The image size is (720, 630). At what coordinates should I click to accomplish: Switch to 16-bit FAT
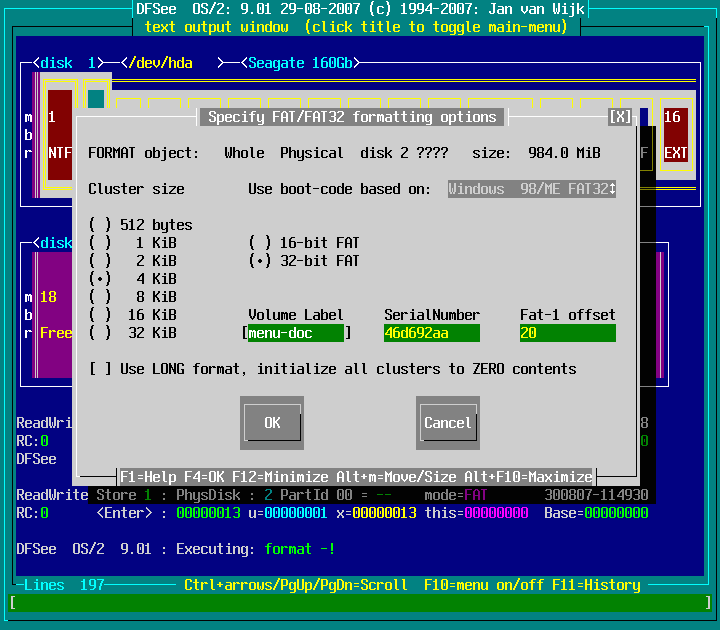click(x=260, y=243)
